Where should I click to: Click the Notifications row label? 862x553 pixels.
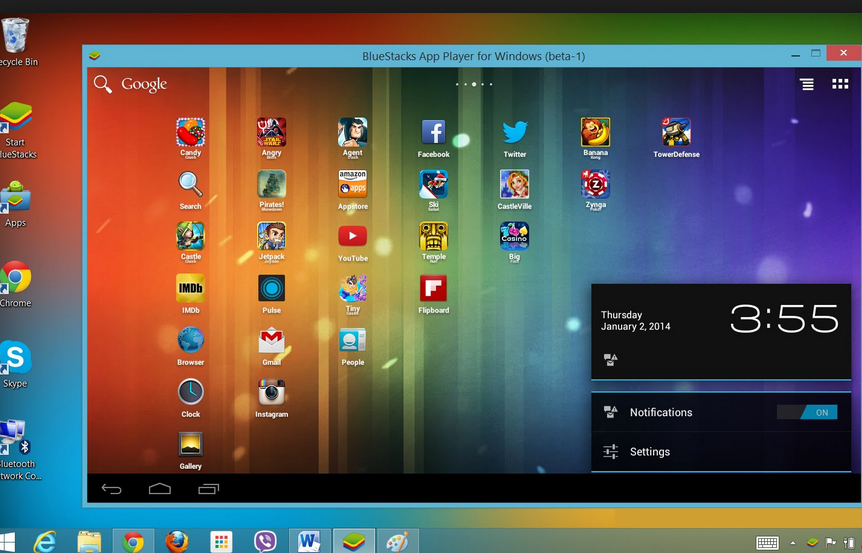coord(661,412)
